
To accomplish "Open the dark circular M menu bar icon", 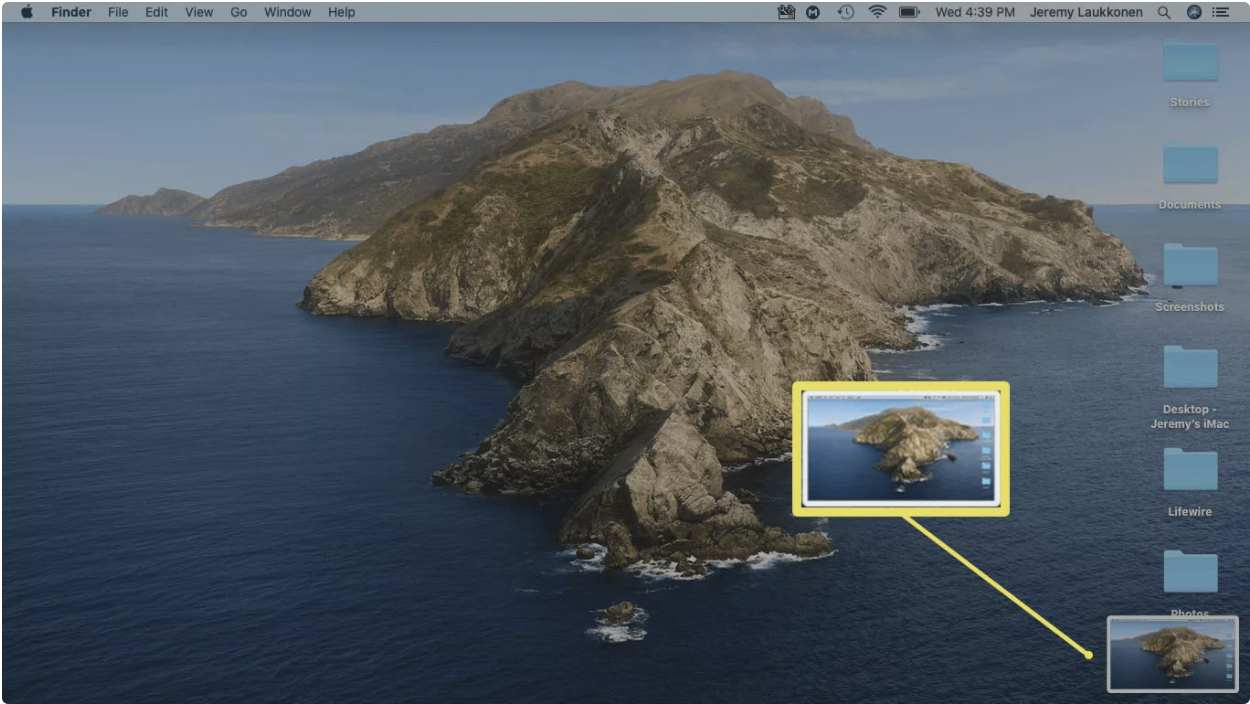I will tap(812, 12).
